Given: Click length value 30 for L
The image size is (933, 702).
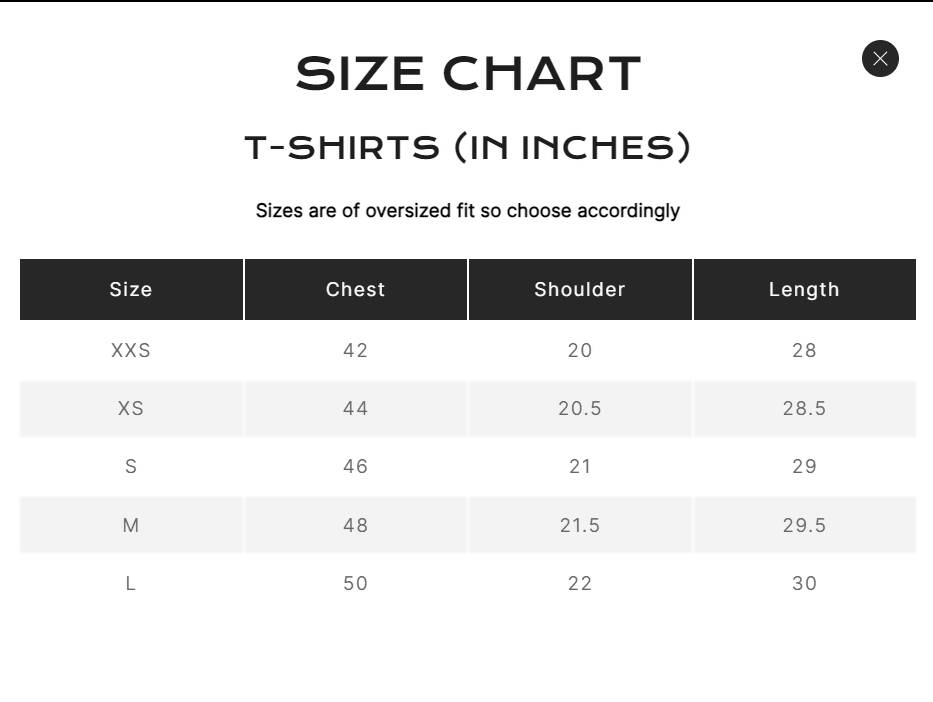Looking at the screenshot, I should [x=804, y=584].
